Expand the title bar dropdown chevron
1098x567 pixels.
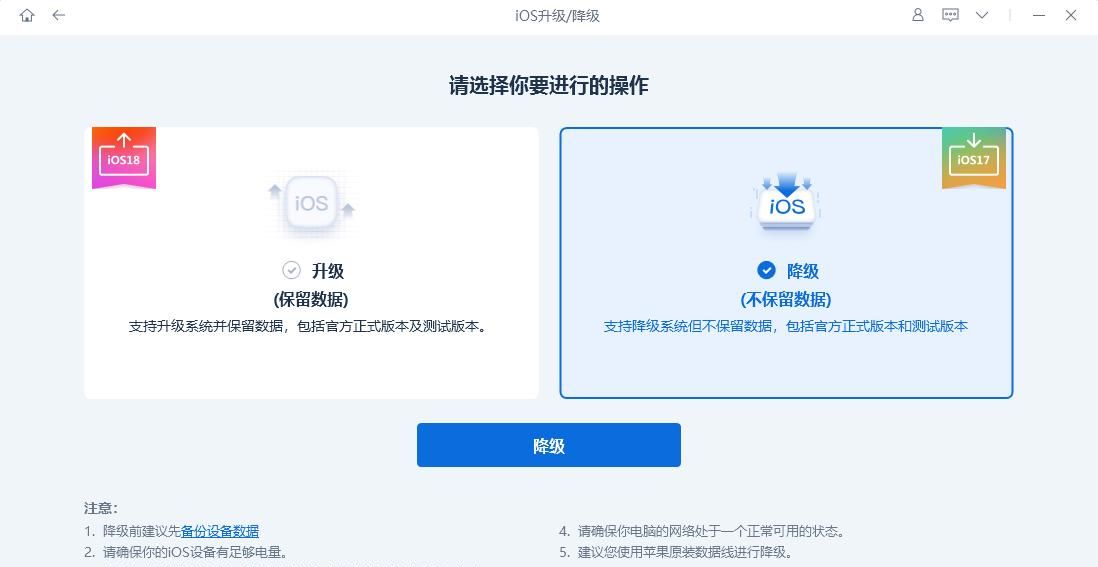[x=982, y=15]
